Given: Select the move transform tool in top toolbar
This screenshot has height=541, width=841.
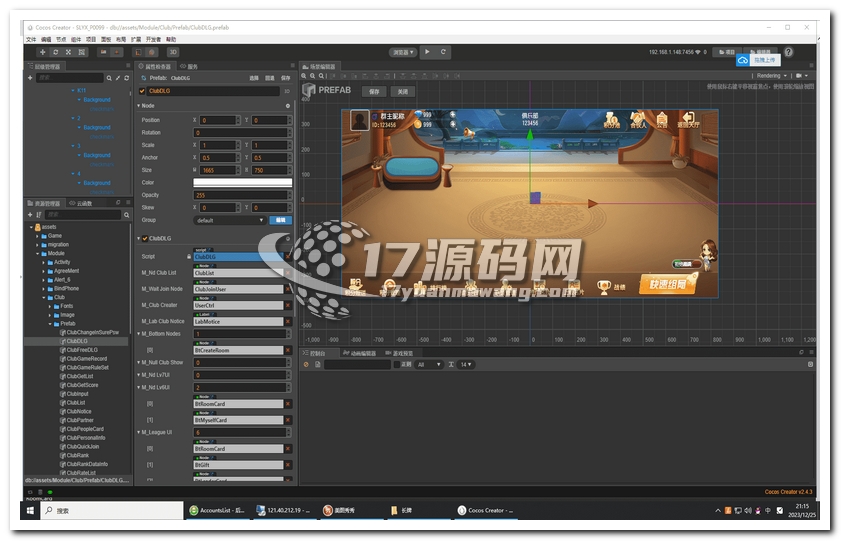Looking at the screenshot, I should tap(42, 52).
